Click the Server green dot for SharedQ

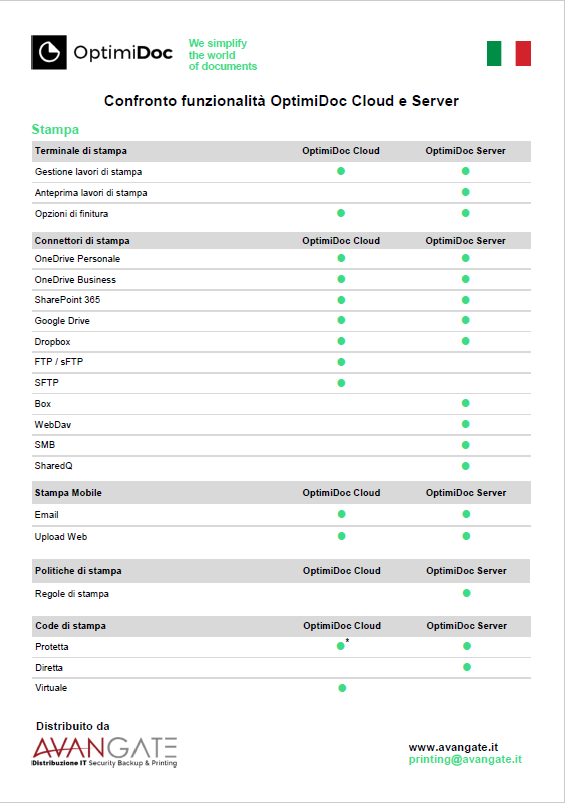[x=466, y=466]
